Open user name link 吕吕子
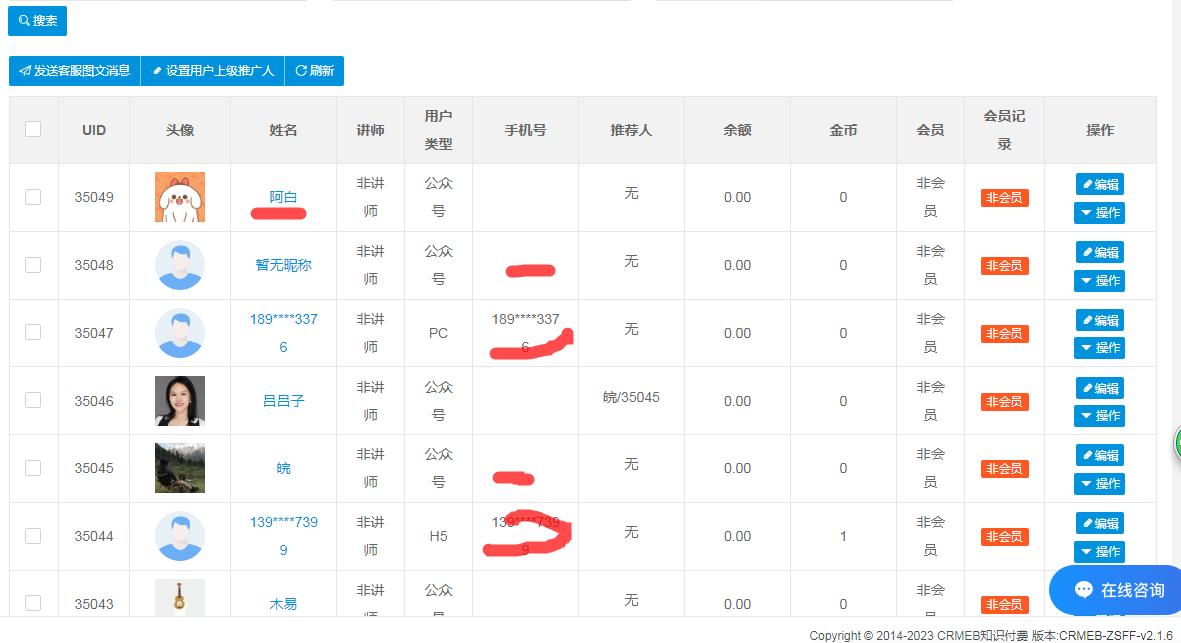 coord(283,401)
